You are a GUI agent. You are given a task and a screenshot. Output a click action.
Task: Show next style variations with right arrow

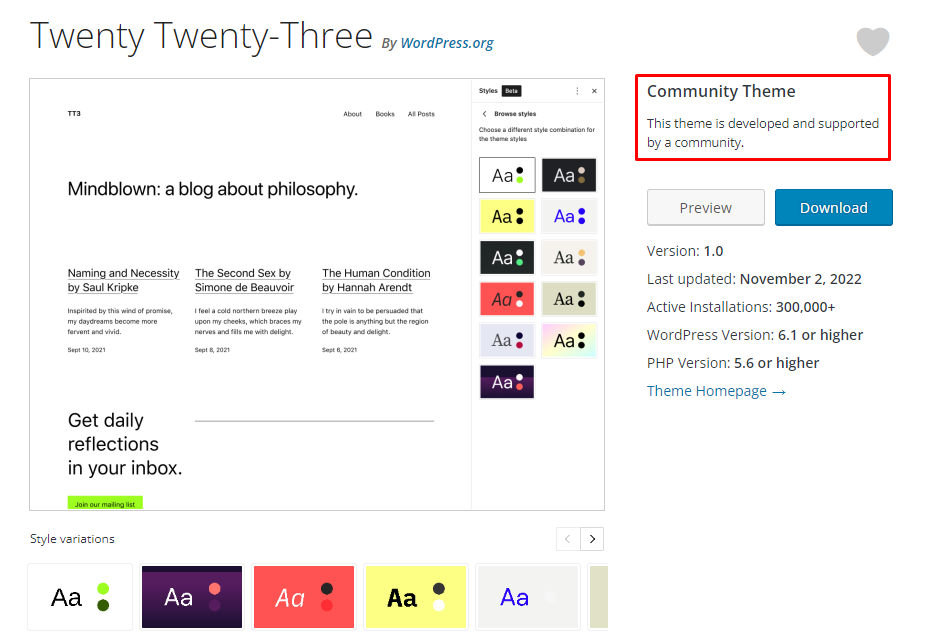pyautogui.click(x=591, y=538)
